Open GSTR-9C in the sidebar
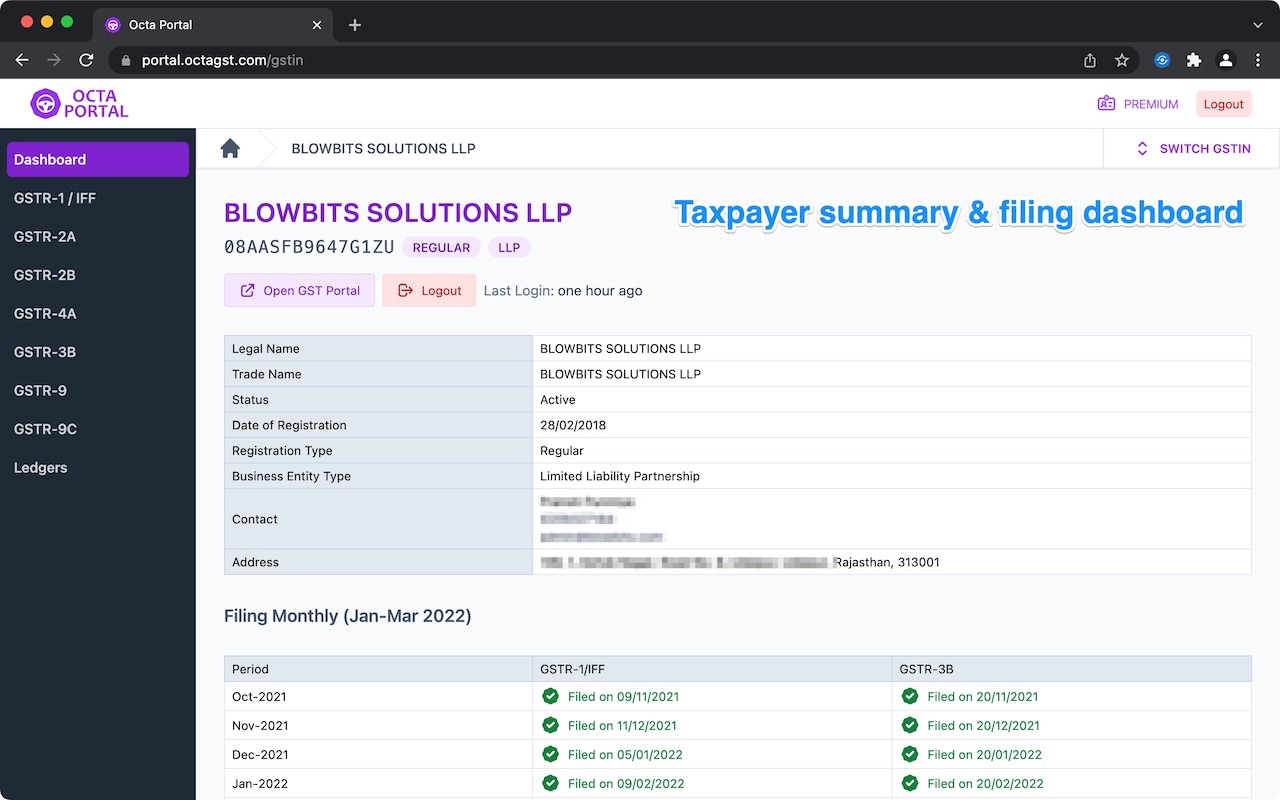The image size is (1280, 800). [x=45, y=429]
